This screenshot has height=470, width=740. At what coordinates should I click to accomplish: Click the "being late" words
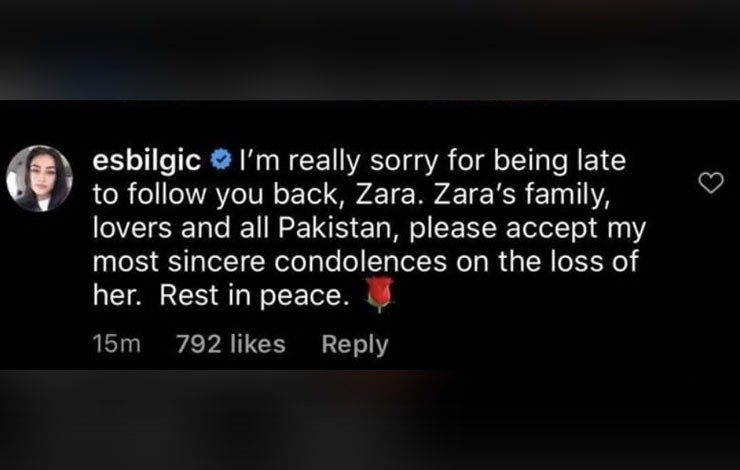(560, 162)
